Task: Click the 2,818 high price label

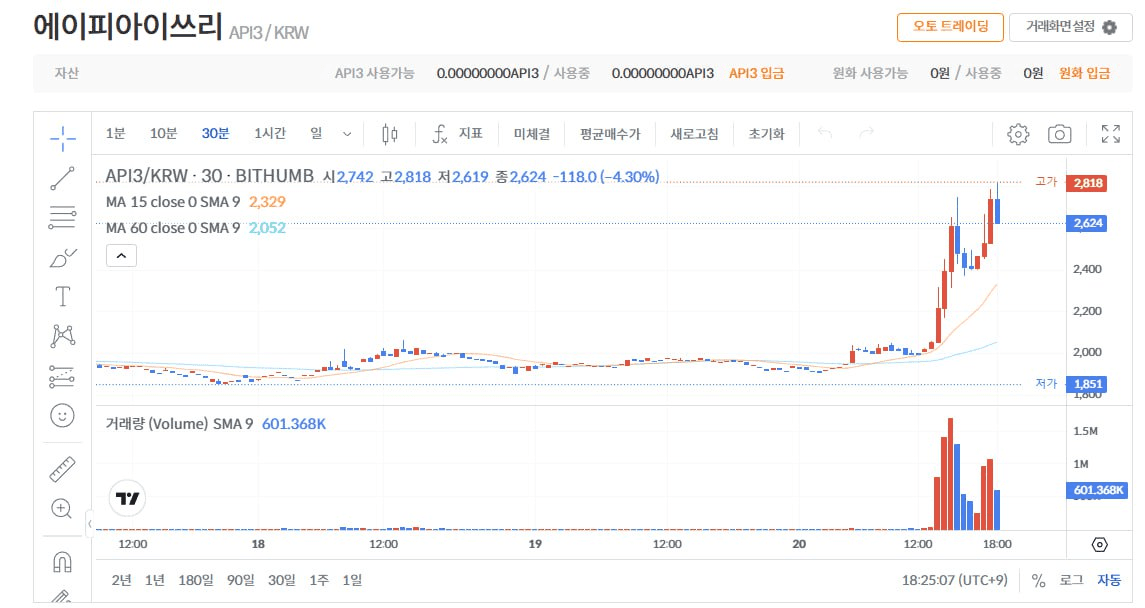Action: click(1087, 183)
